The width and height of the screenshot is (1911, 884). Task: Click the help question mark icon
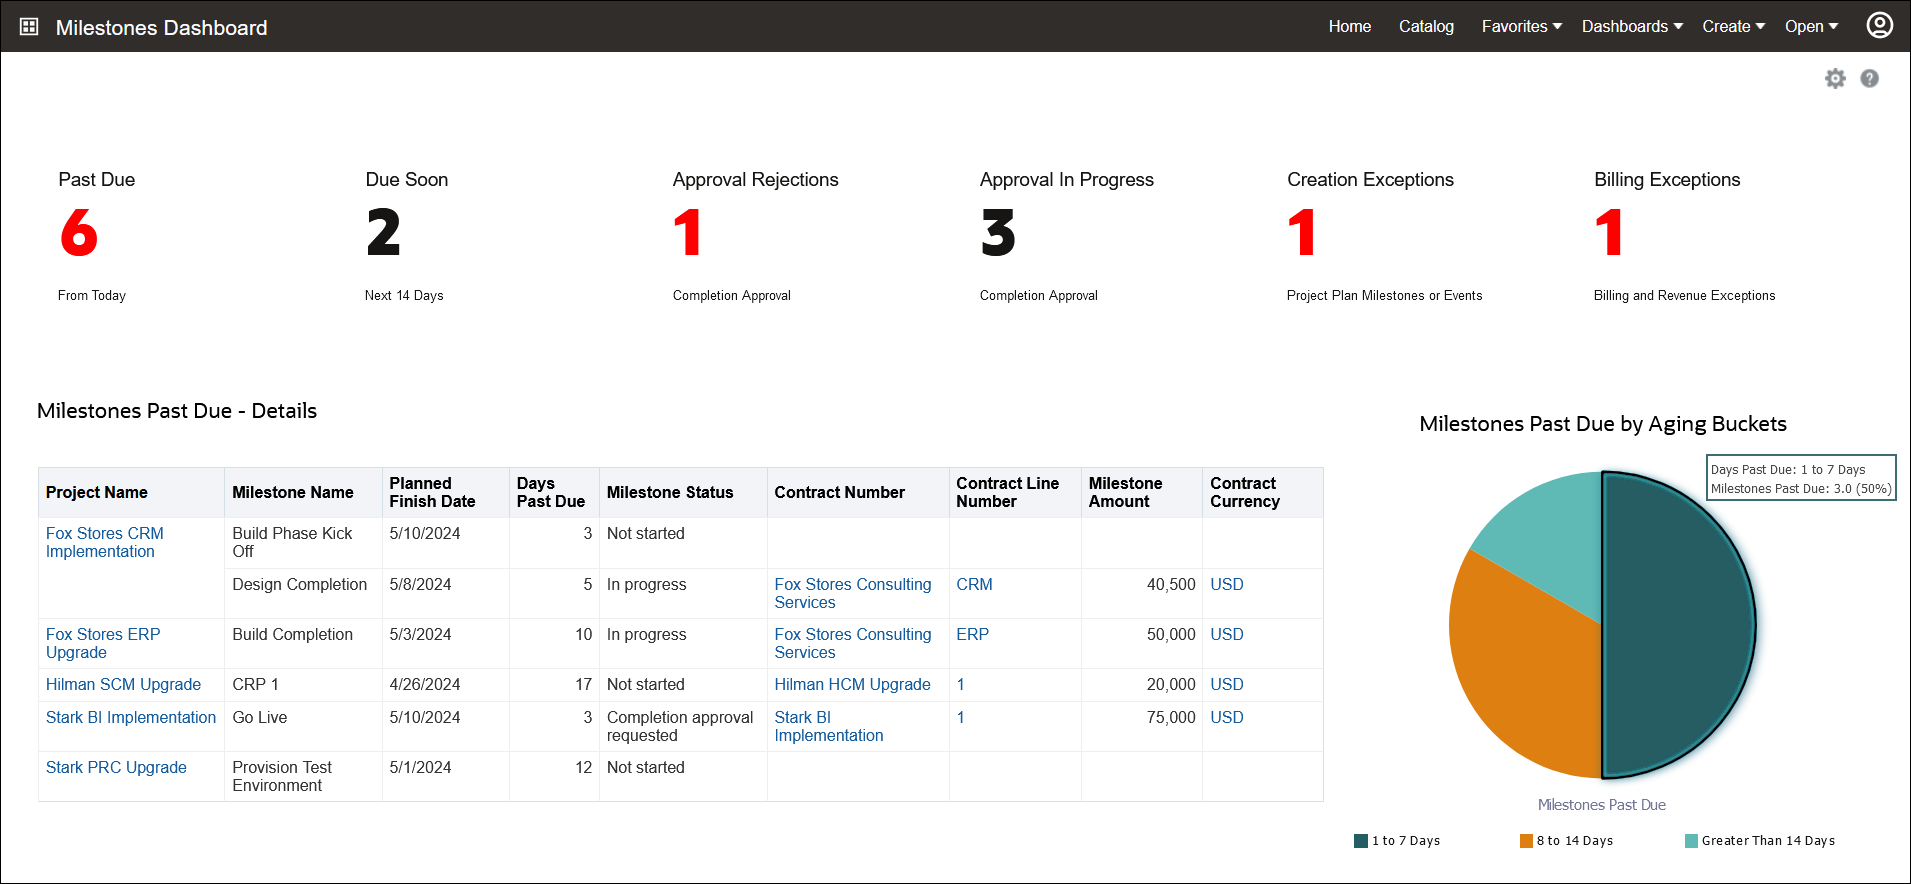1869,78
